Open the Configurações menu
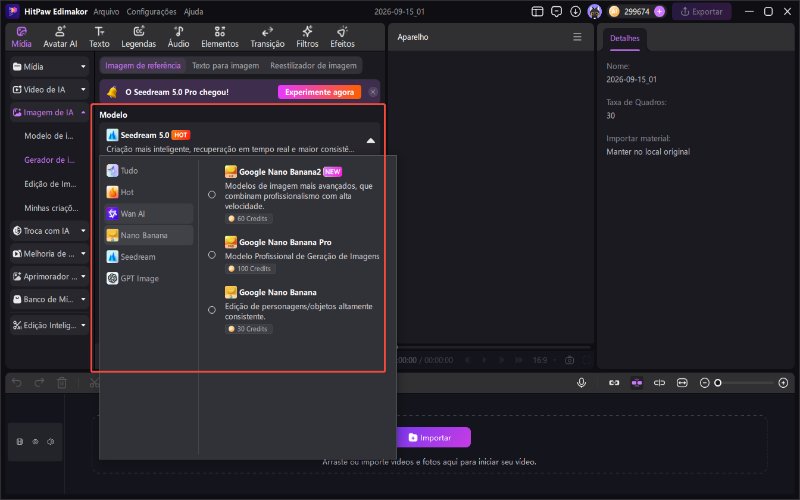Screen dimensions: 800x500 (x=152, y=12)
